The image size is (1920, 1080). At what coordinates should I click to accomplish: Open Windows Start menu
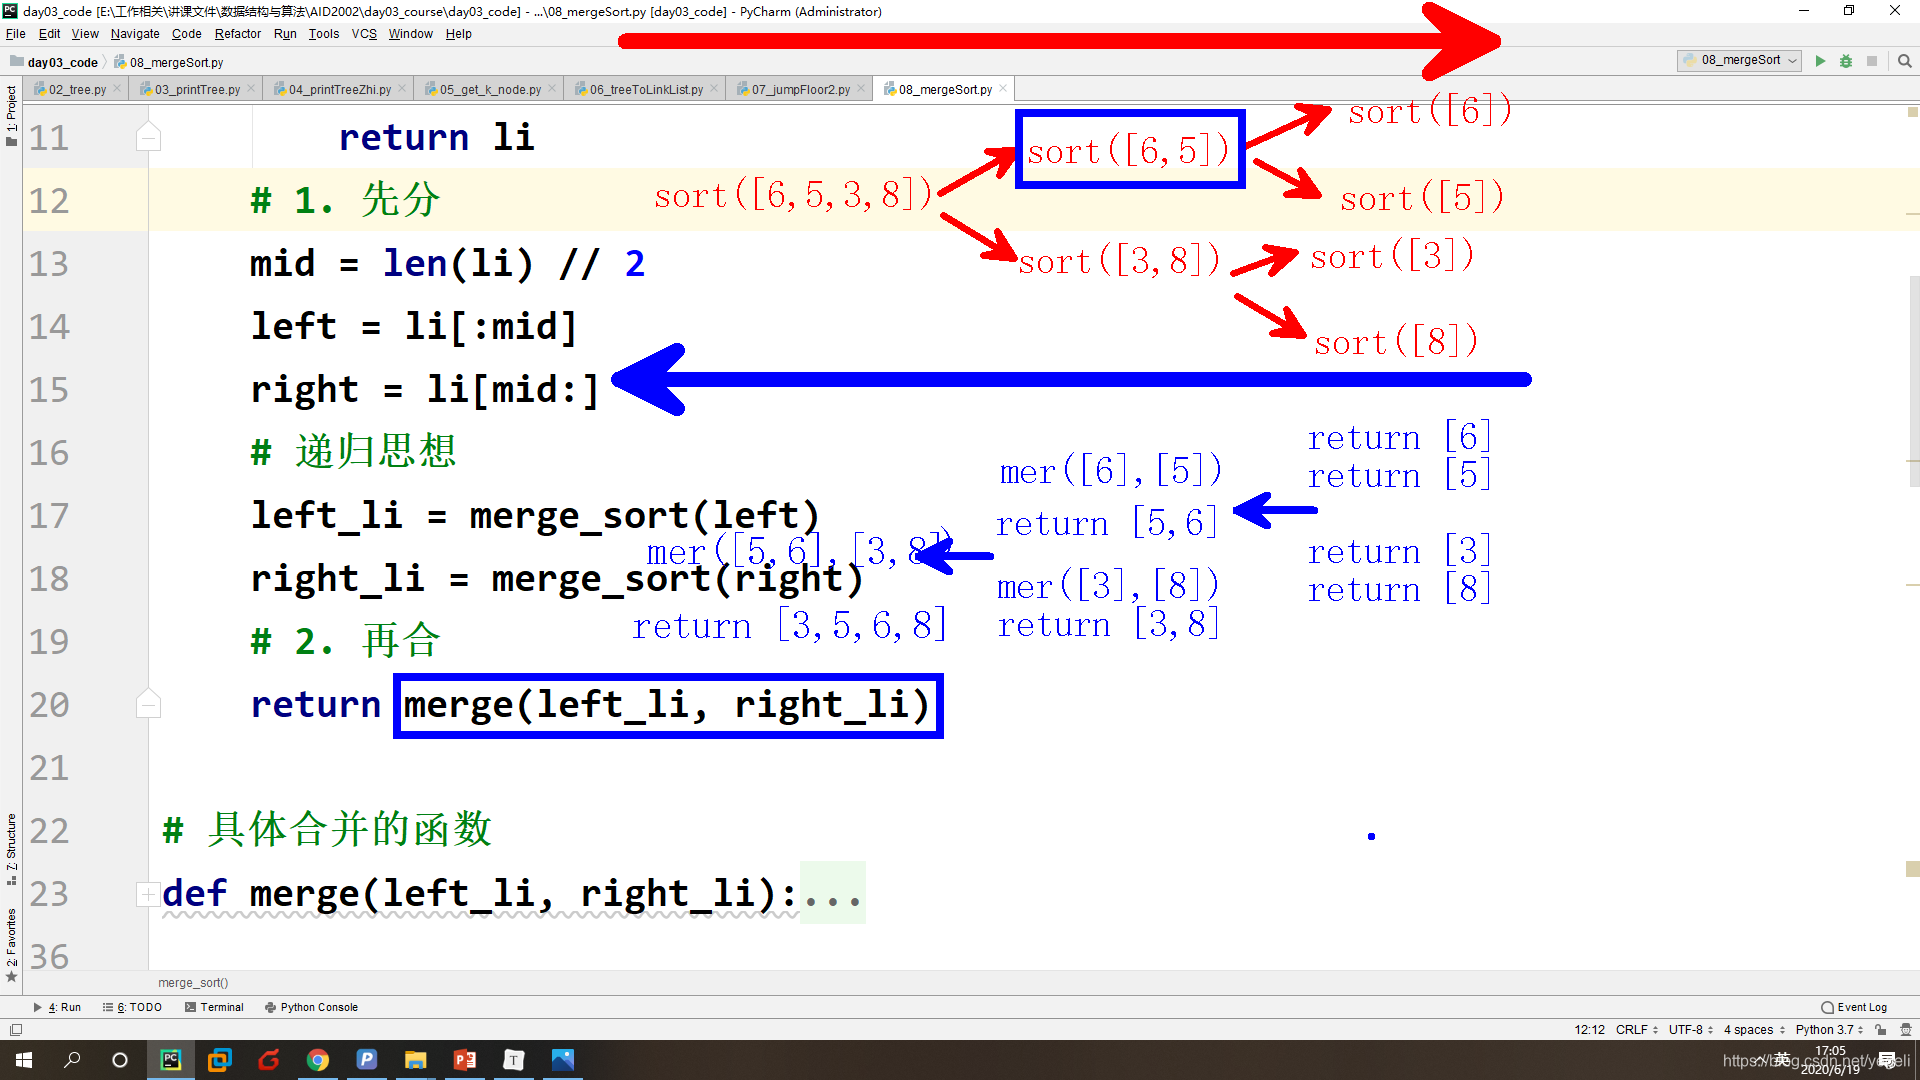pyautogui.click(x=24, y=1060)
